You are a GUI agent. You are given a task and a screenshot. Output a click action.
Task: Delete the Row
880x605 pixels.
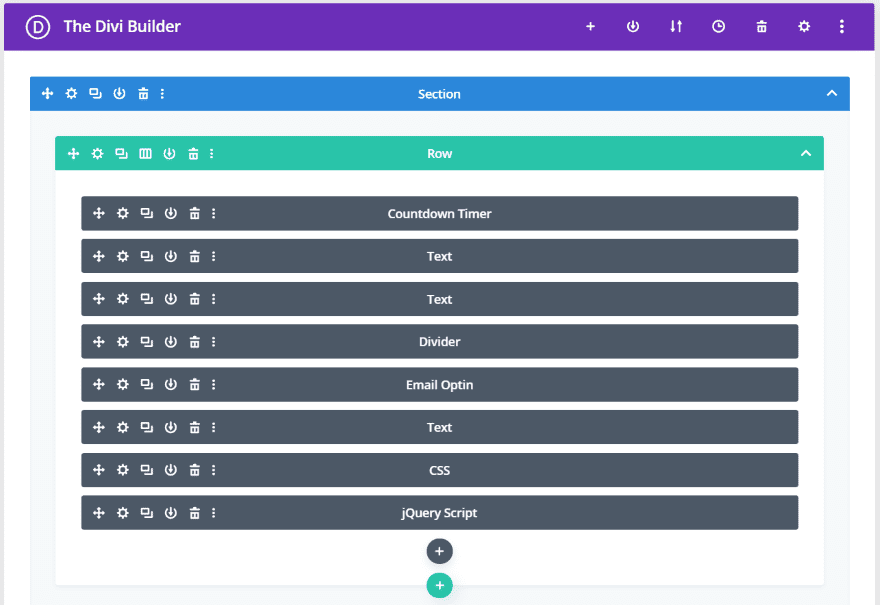pos(193,153)
